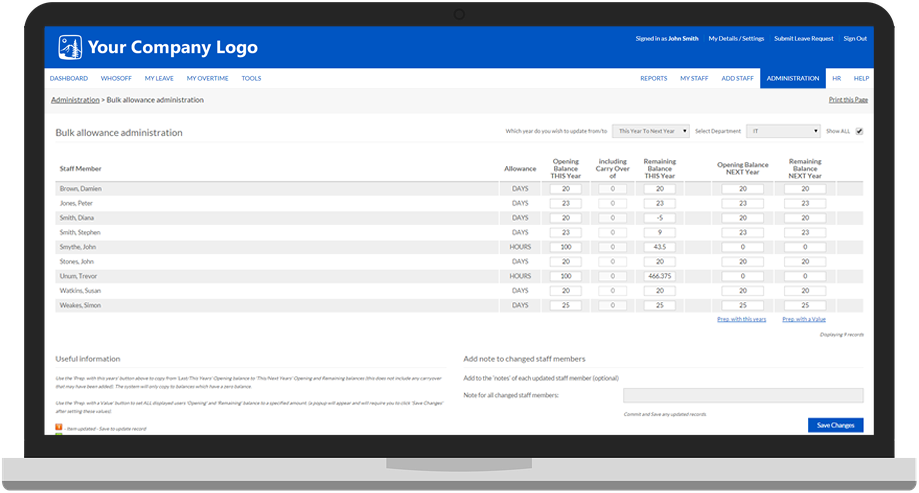Click the note for all changed staff field
This screenshot has height=493, width=919.
pos(743,396)
